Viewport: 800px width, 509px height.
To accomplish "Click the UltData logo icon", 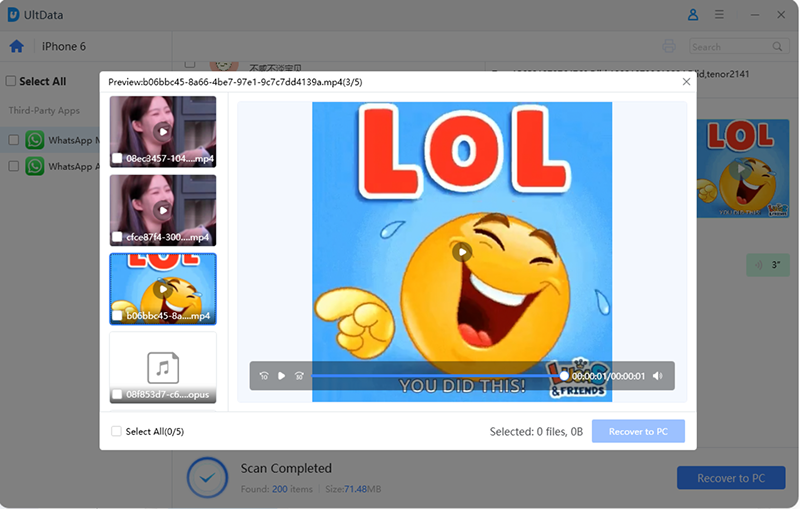I will click(13, 15).
